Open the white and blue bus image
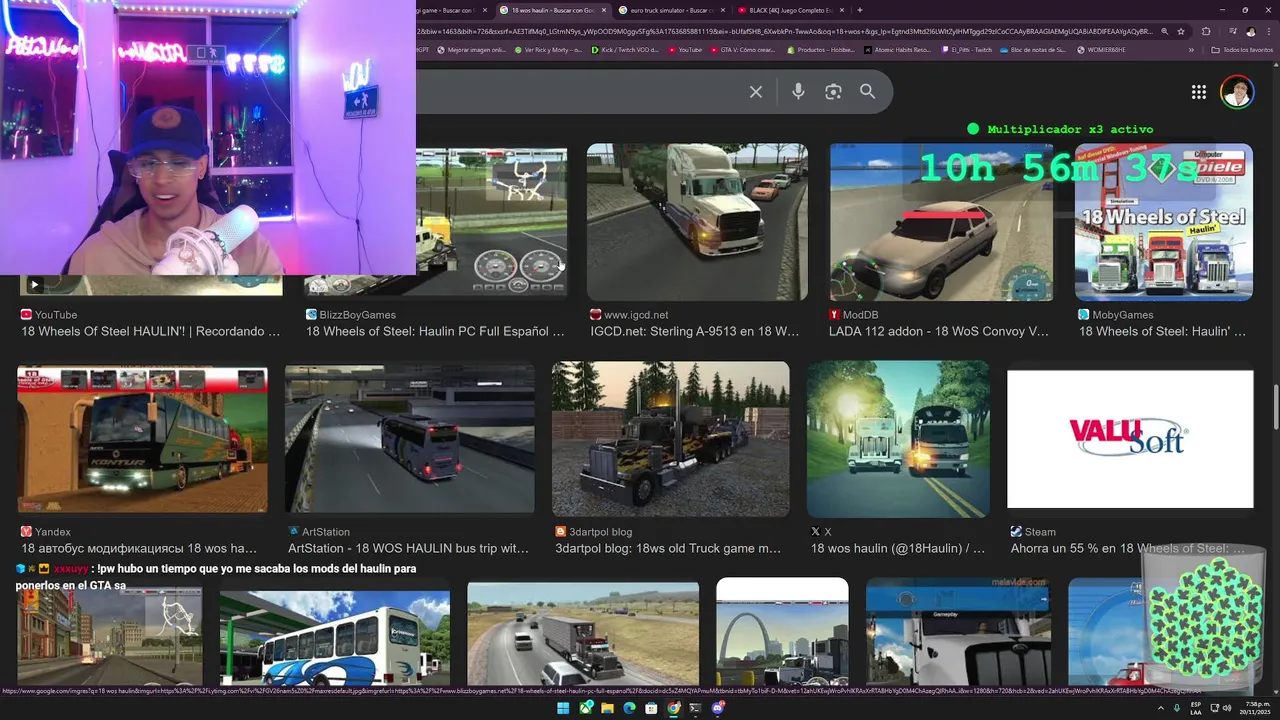The width and height of the screenshot is (1280, 720). [335, 637]
